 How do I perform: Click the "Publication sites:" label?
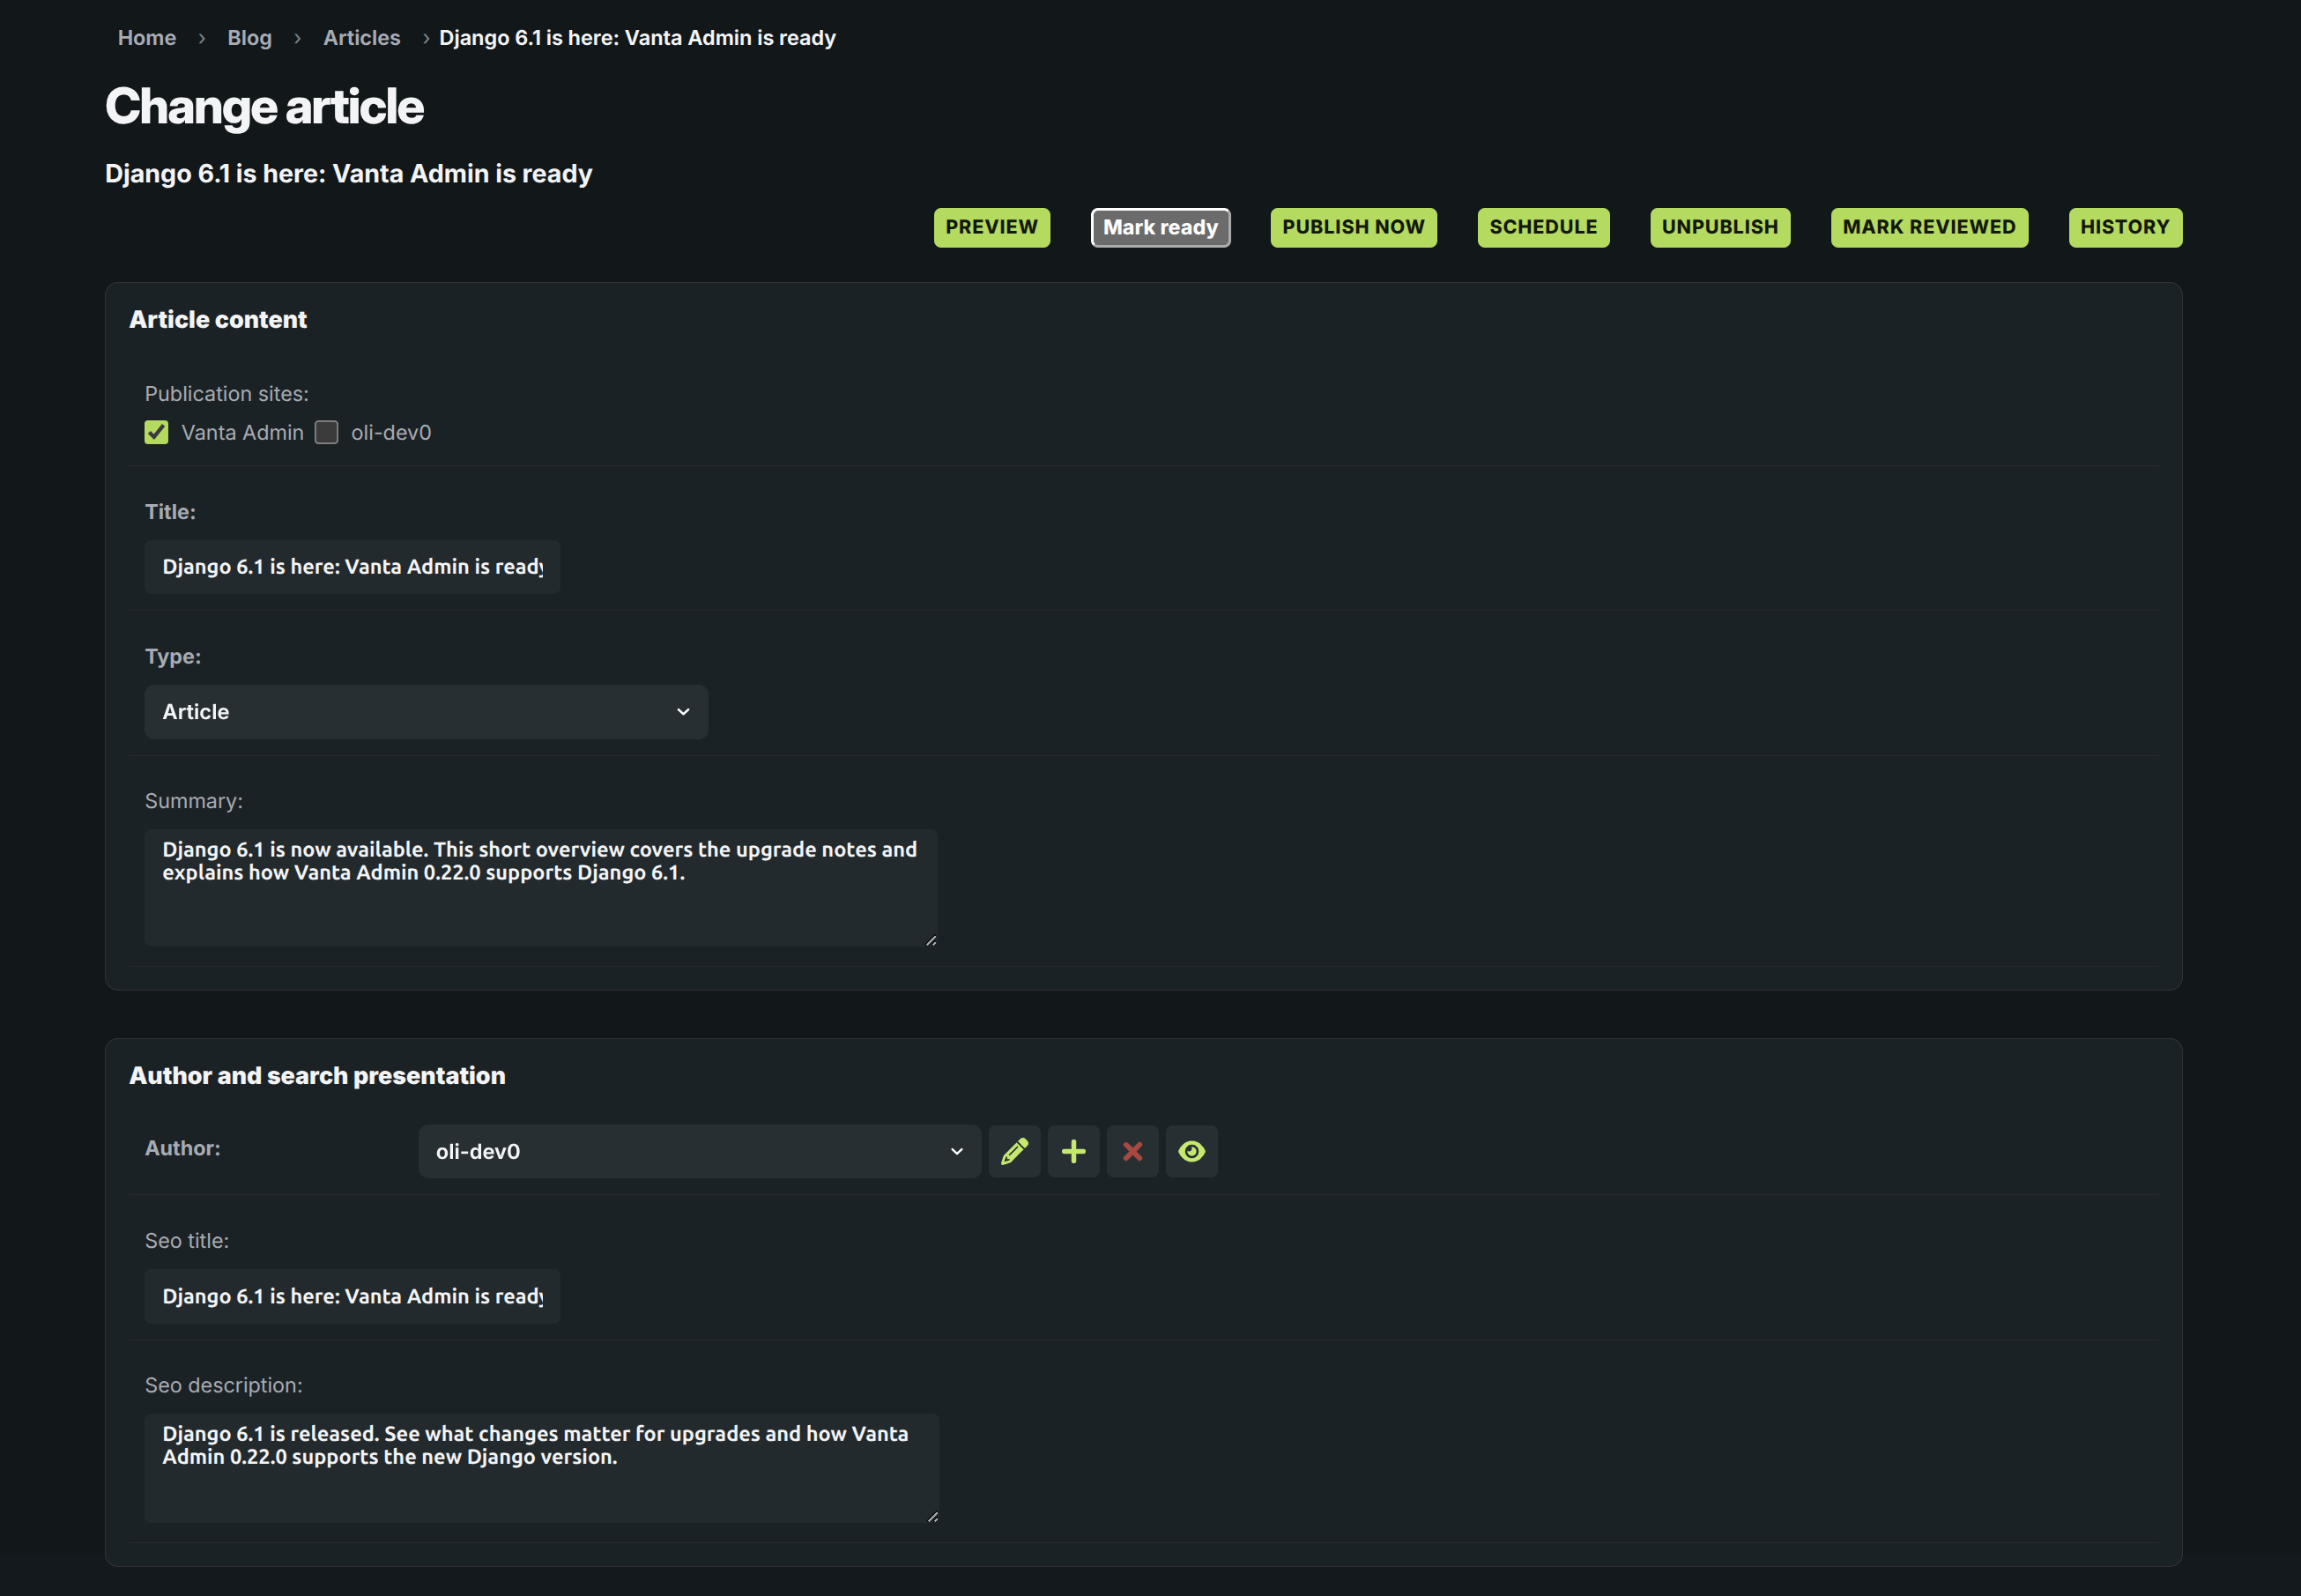coord(227,394)
